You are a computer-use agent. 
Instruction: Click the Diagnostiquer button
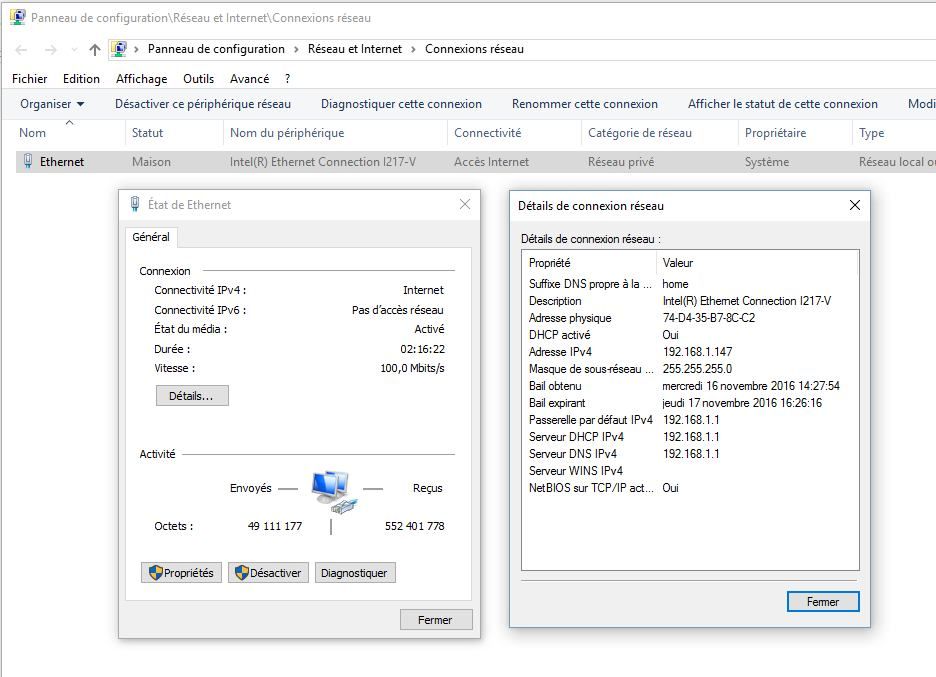pyautogui.click(x=354, y=573)
